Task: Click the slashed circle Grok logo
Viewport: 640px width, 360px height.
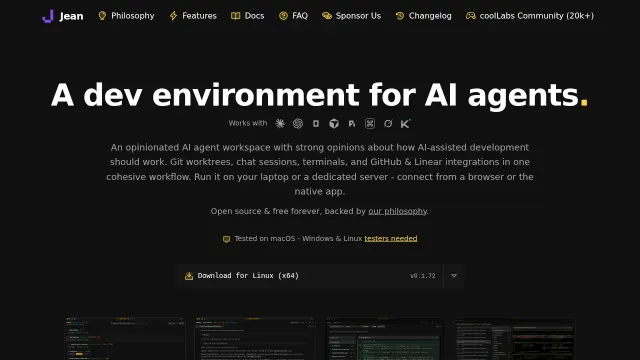Action: click(x=388, y=123)
